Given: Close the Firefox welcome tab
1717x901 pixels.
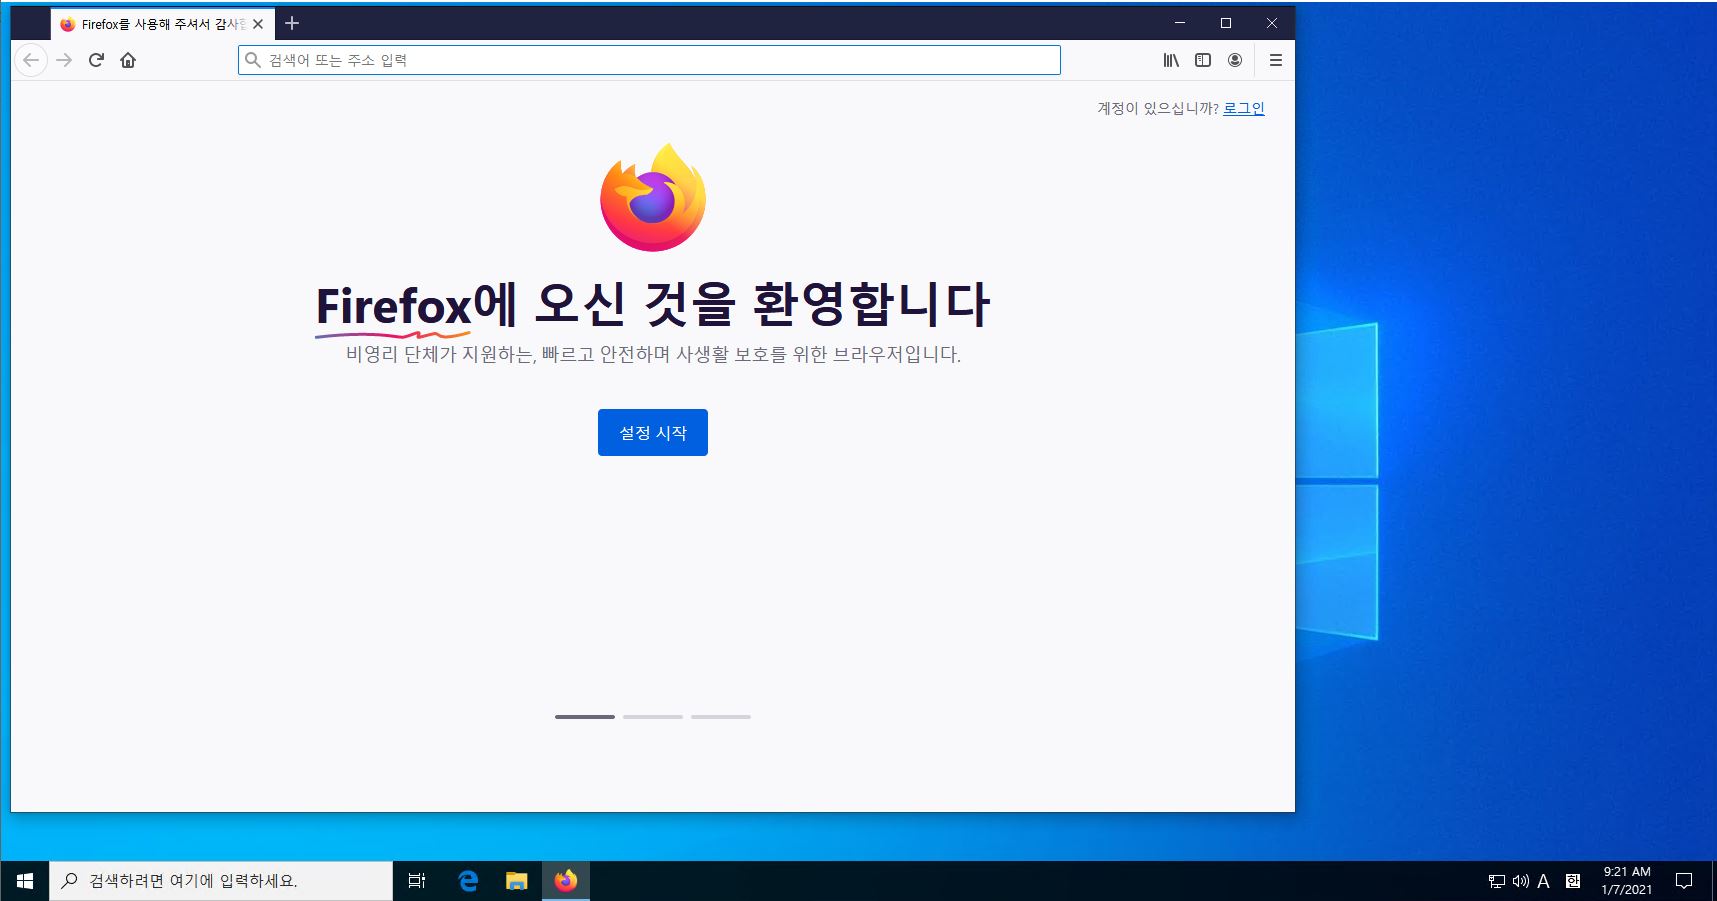Looking at the screenshot, I should click(x=258, y=24).
